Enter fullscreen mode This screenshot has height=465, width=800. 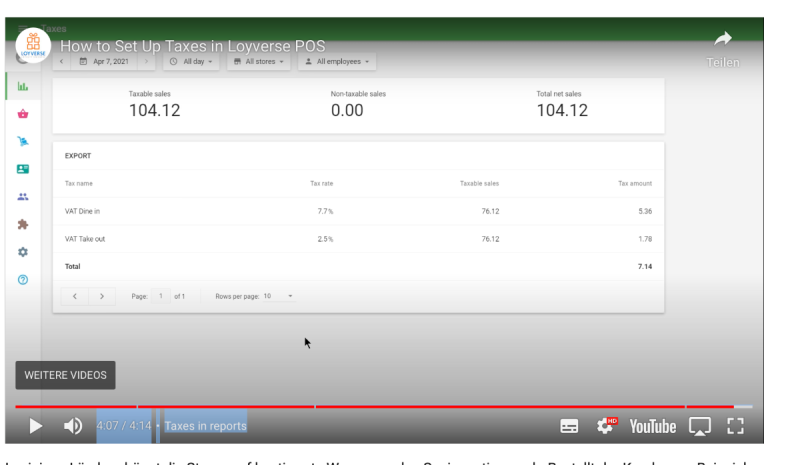click(736, 426)
